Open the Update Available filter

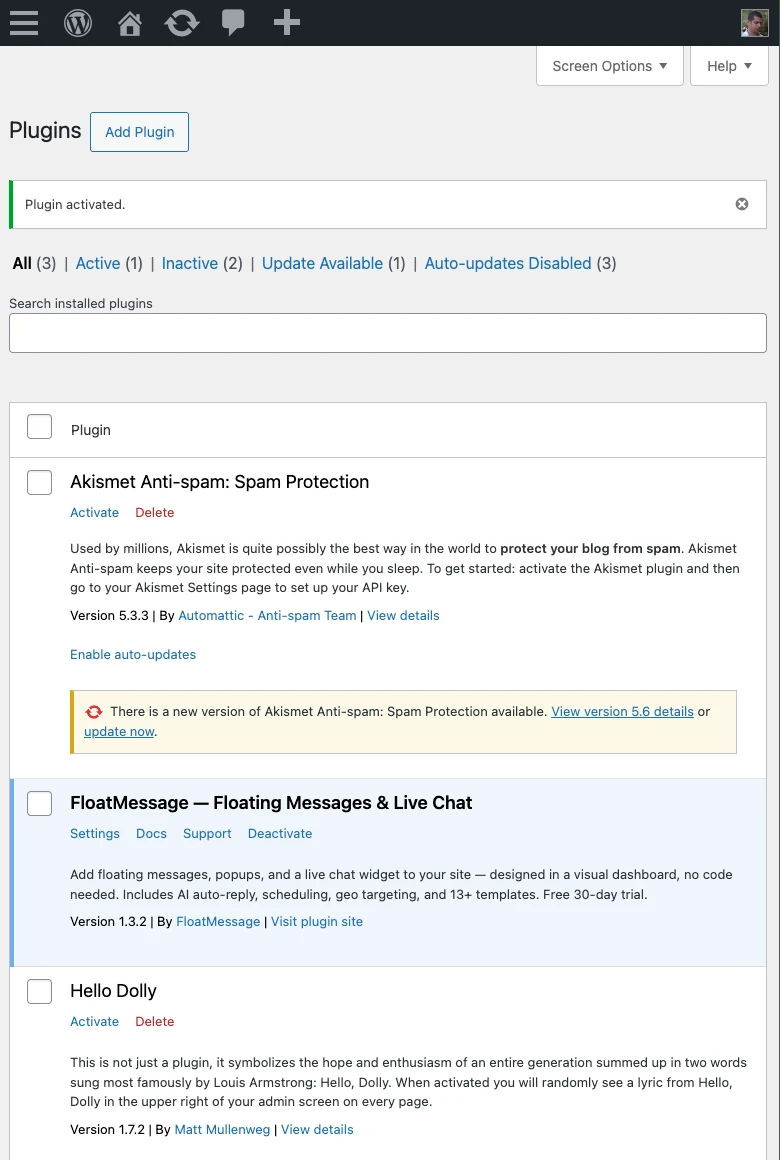[x=322, y=263]
